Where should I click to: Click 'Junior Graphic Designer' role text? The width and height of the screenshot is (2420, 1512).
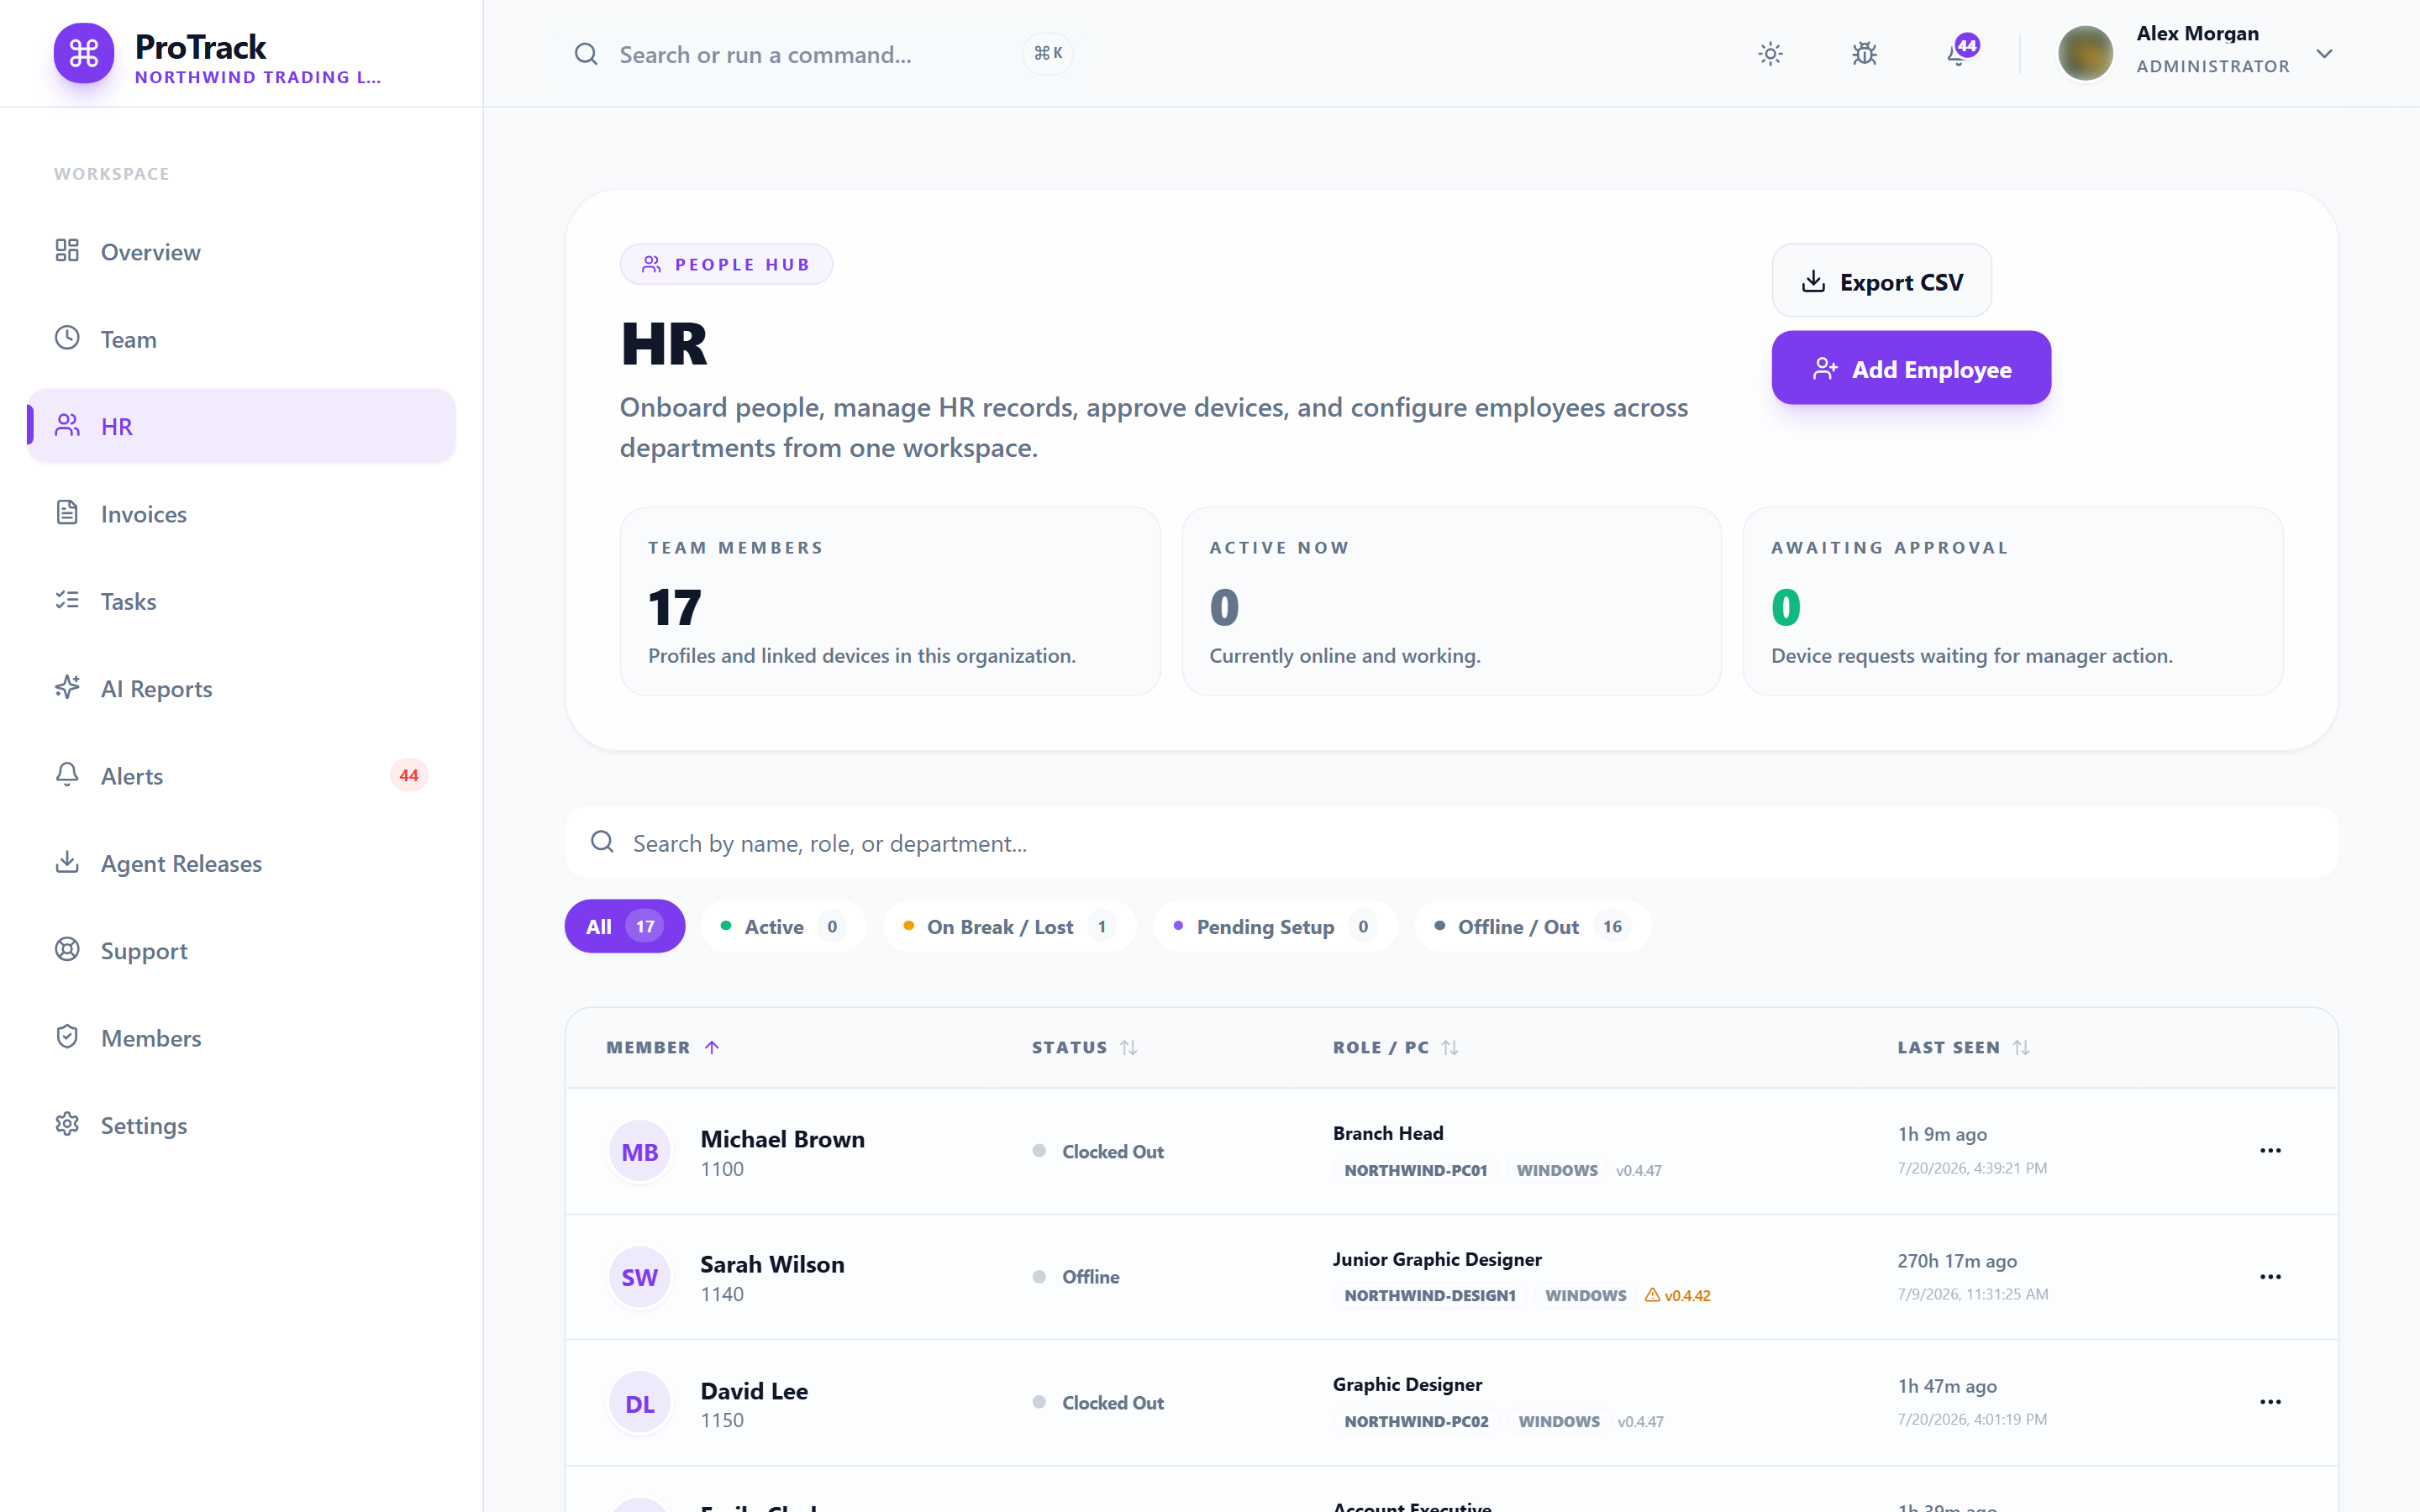coord(1437,1259)
